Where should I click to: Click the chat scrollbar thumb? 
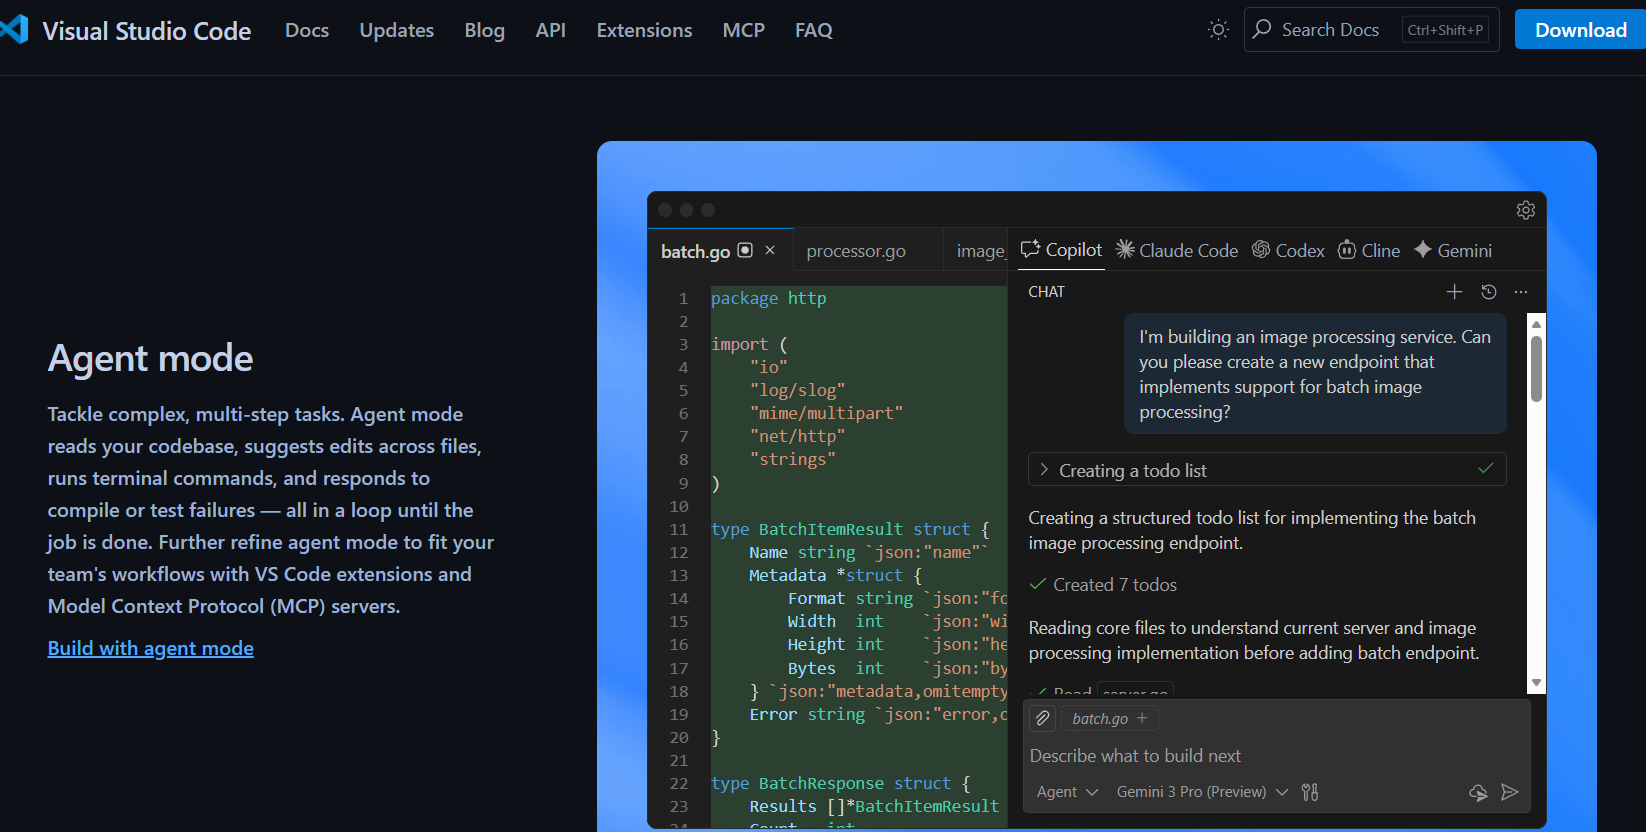pos(1536,368)
